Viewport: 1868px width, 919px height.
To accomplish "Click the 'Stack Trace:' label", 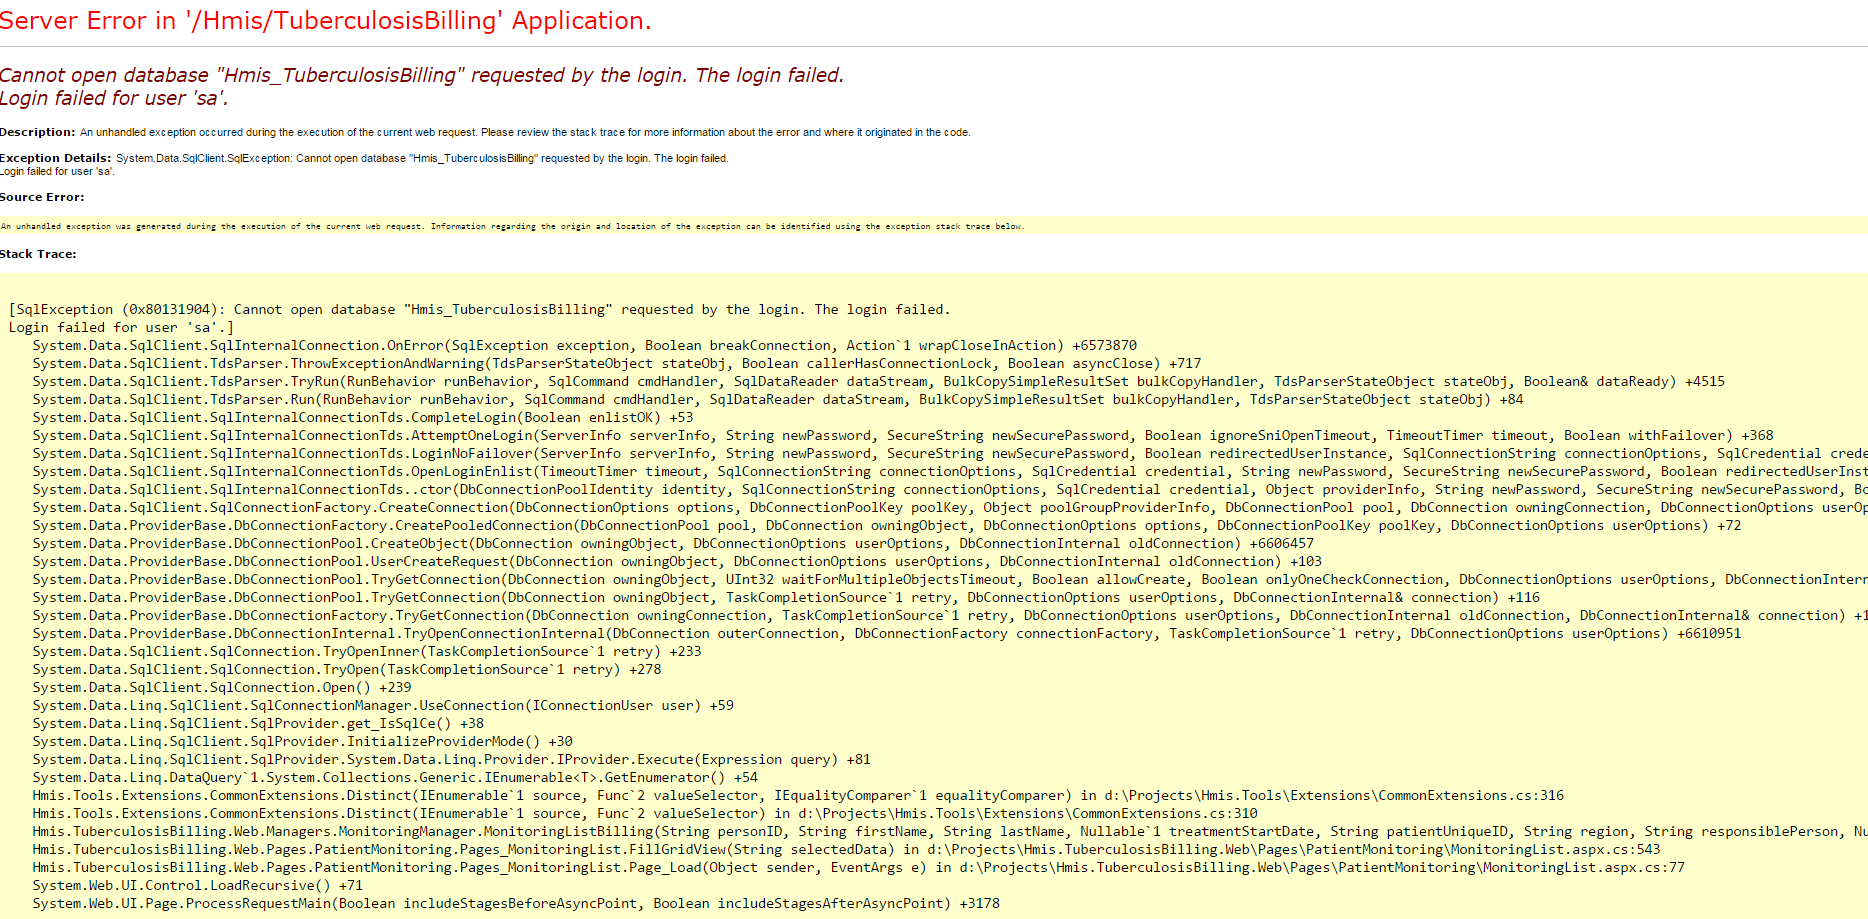I will (38, 254).
